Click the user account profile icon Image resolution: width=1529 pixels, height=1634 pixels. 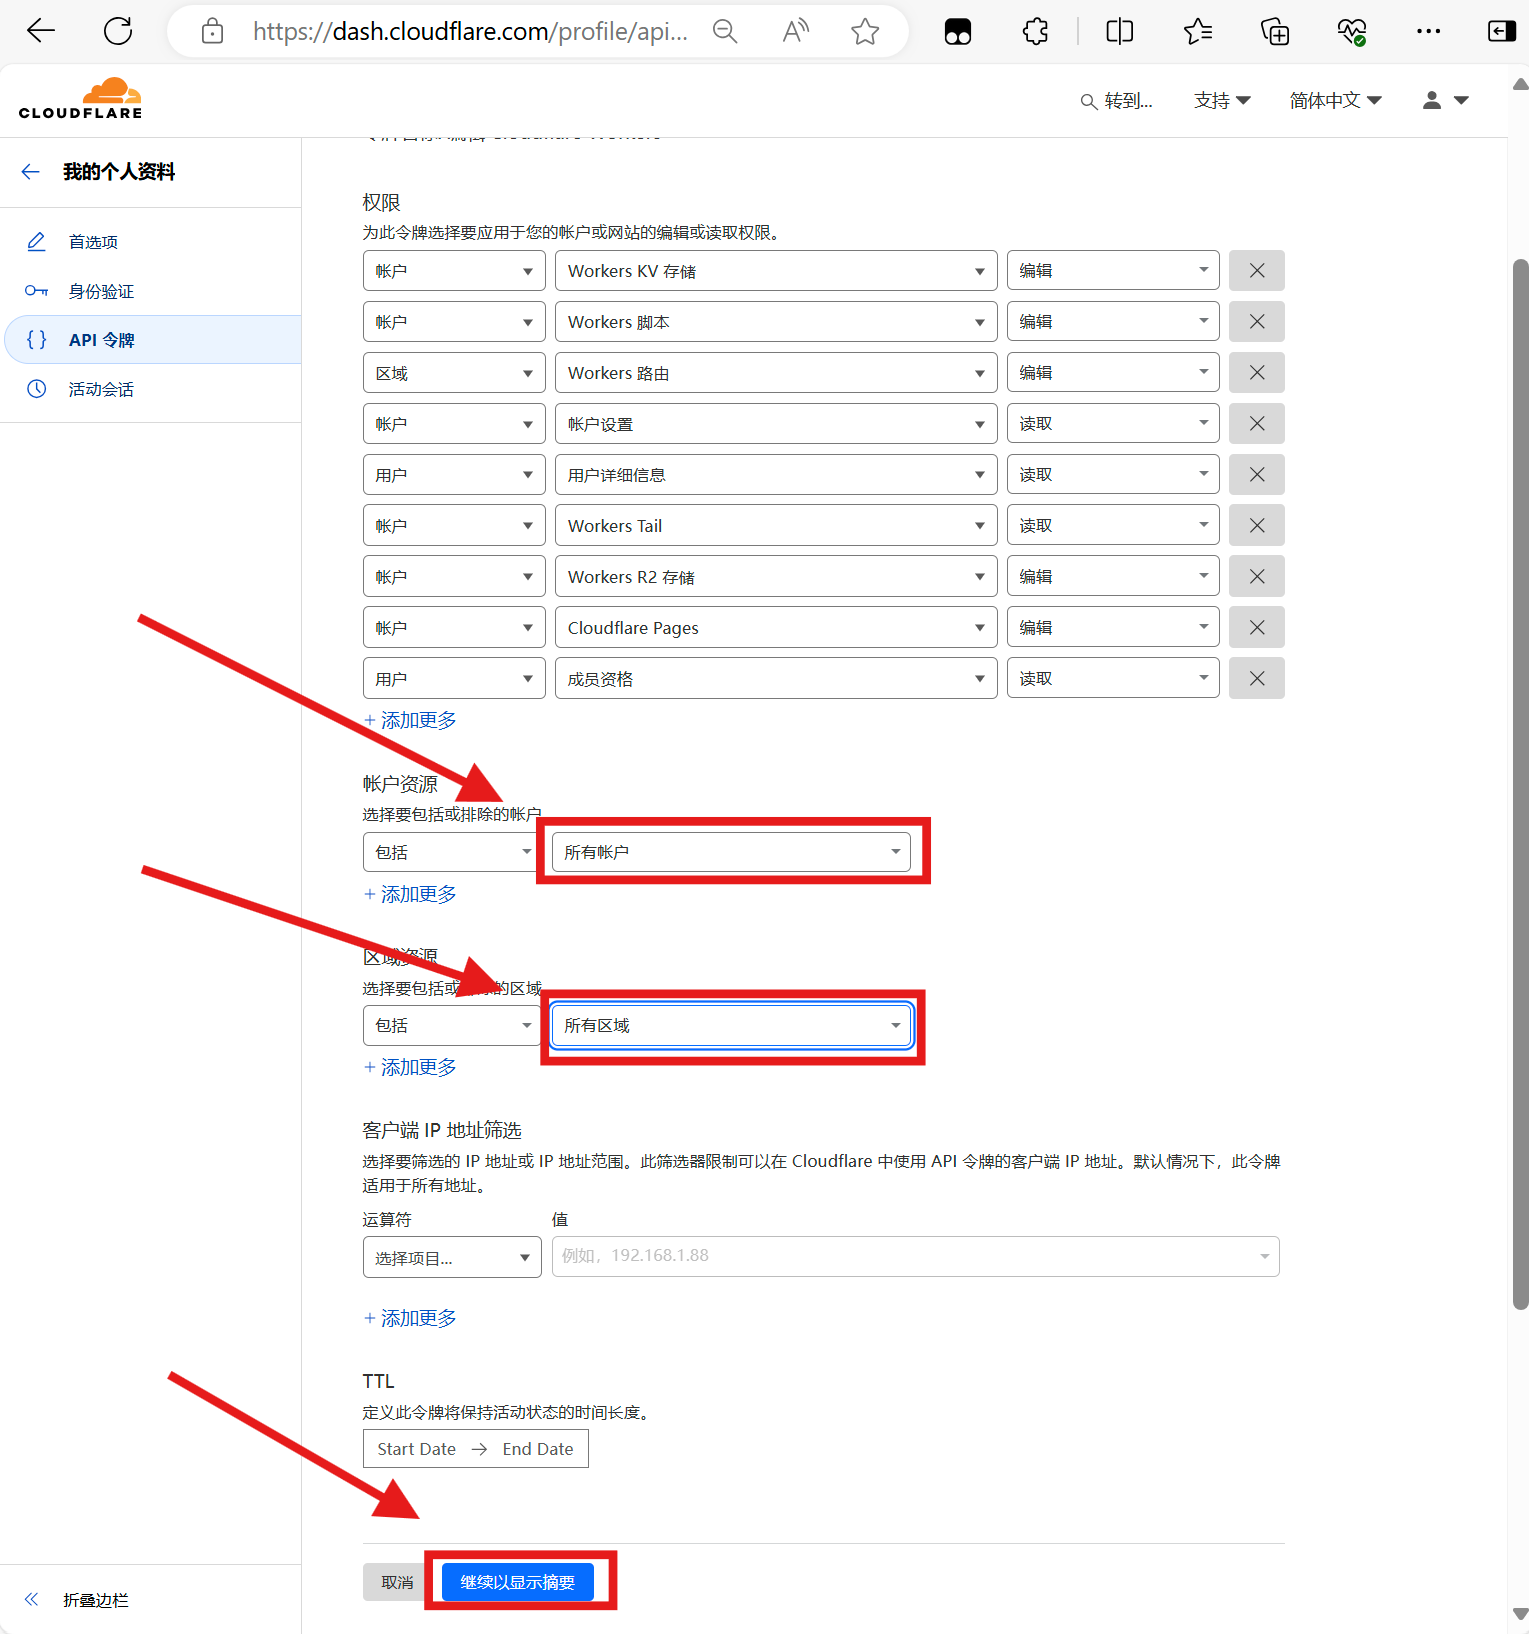click(1444, 100)
